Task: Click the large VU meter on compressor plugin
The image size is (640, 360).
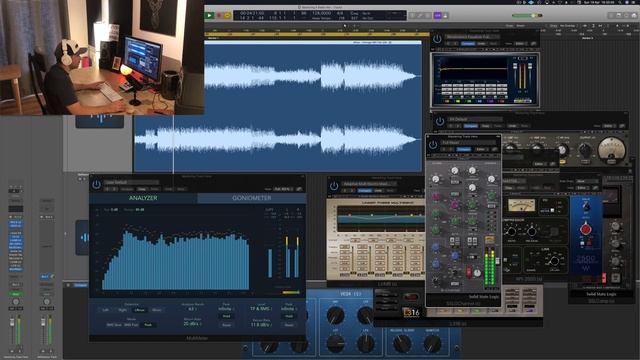Action: (x=611, y=150)
